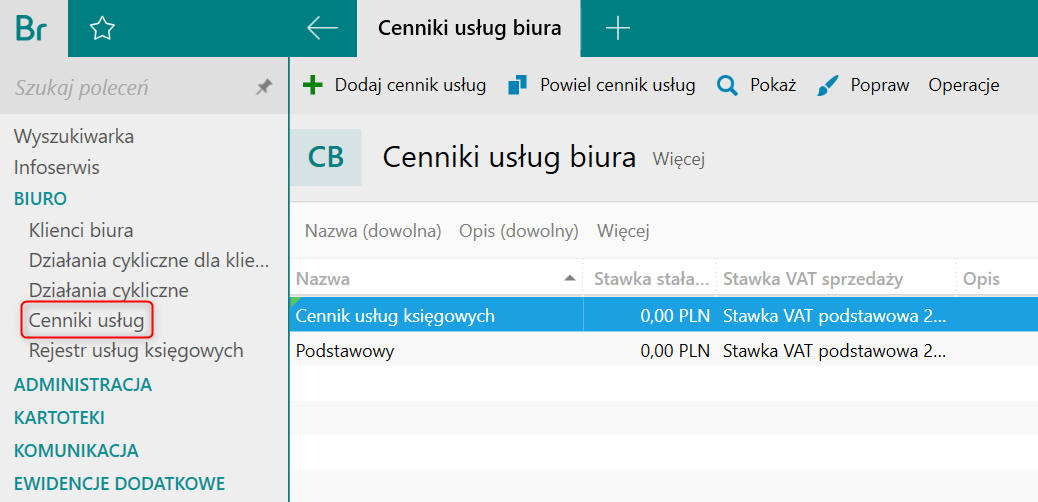Viewport: 1038px width, 502px height.
Task: Open the Operacje menu
Action: (964, 85)
